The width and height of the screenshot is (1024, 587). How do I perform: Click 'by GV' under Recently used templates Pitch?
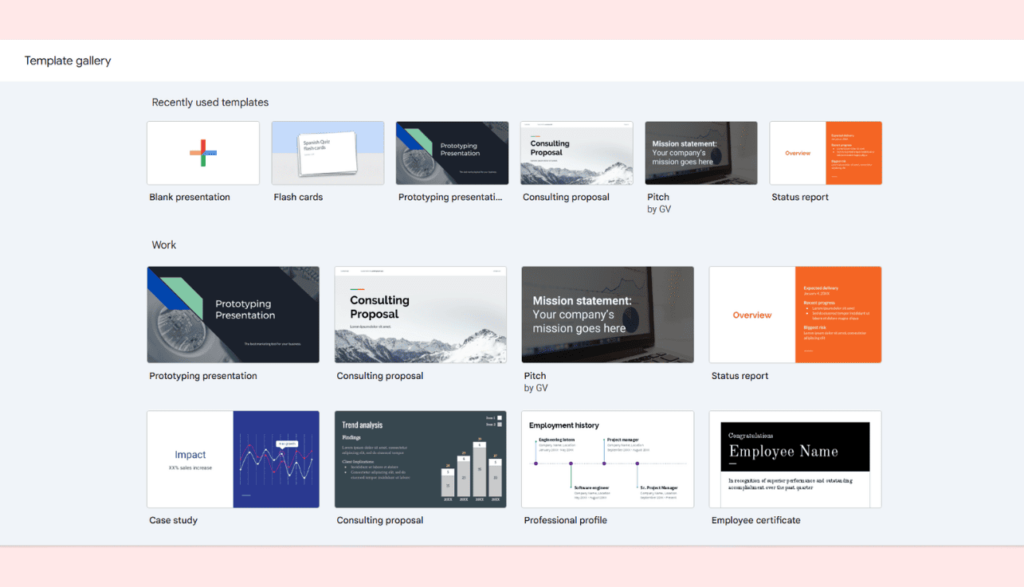coord(659,210)
